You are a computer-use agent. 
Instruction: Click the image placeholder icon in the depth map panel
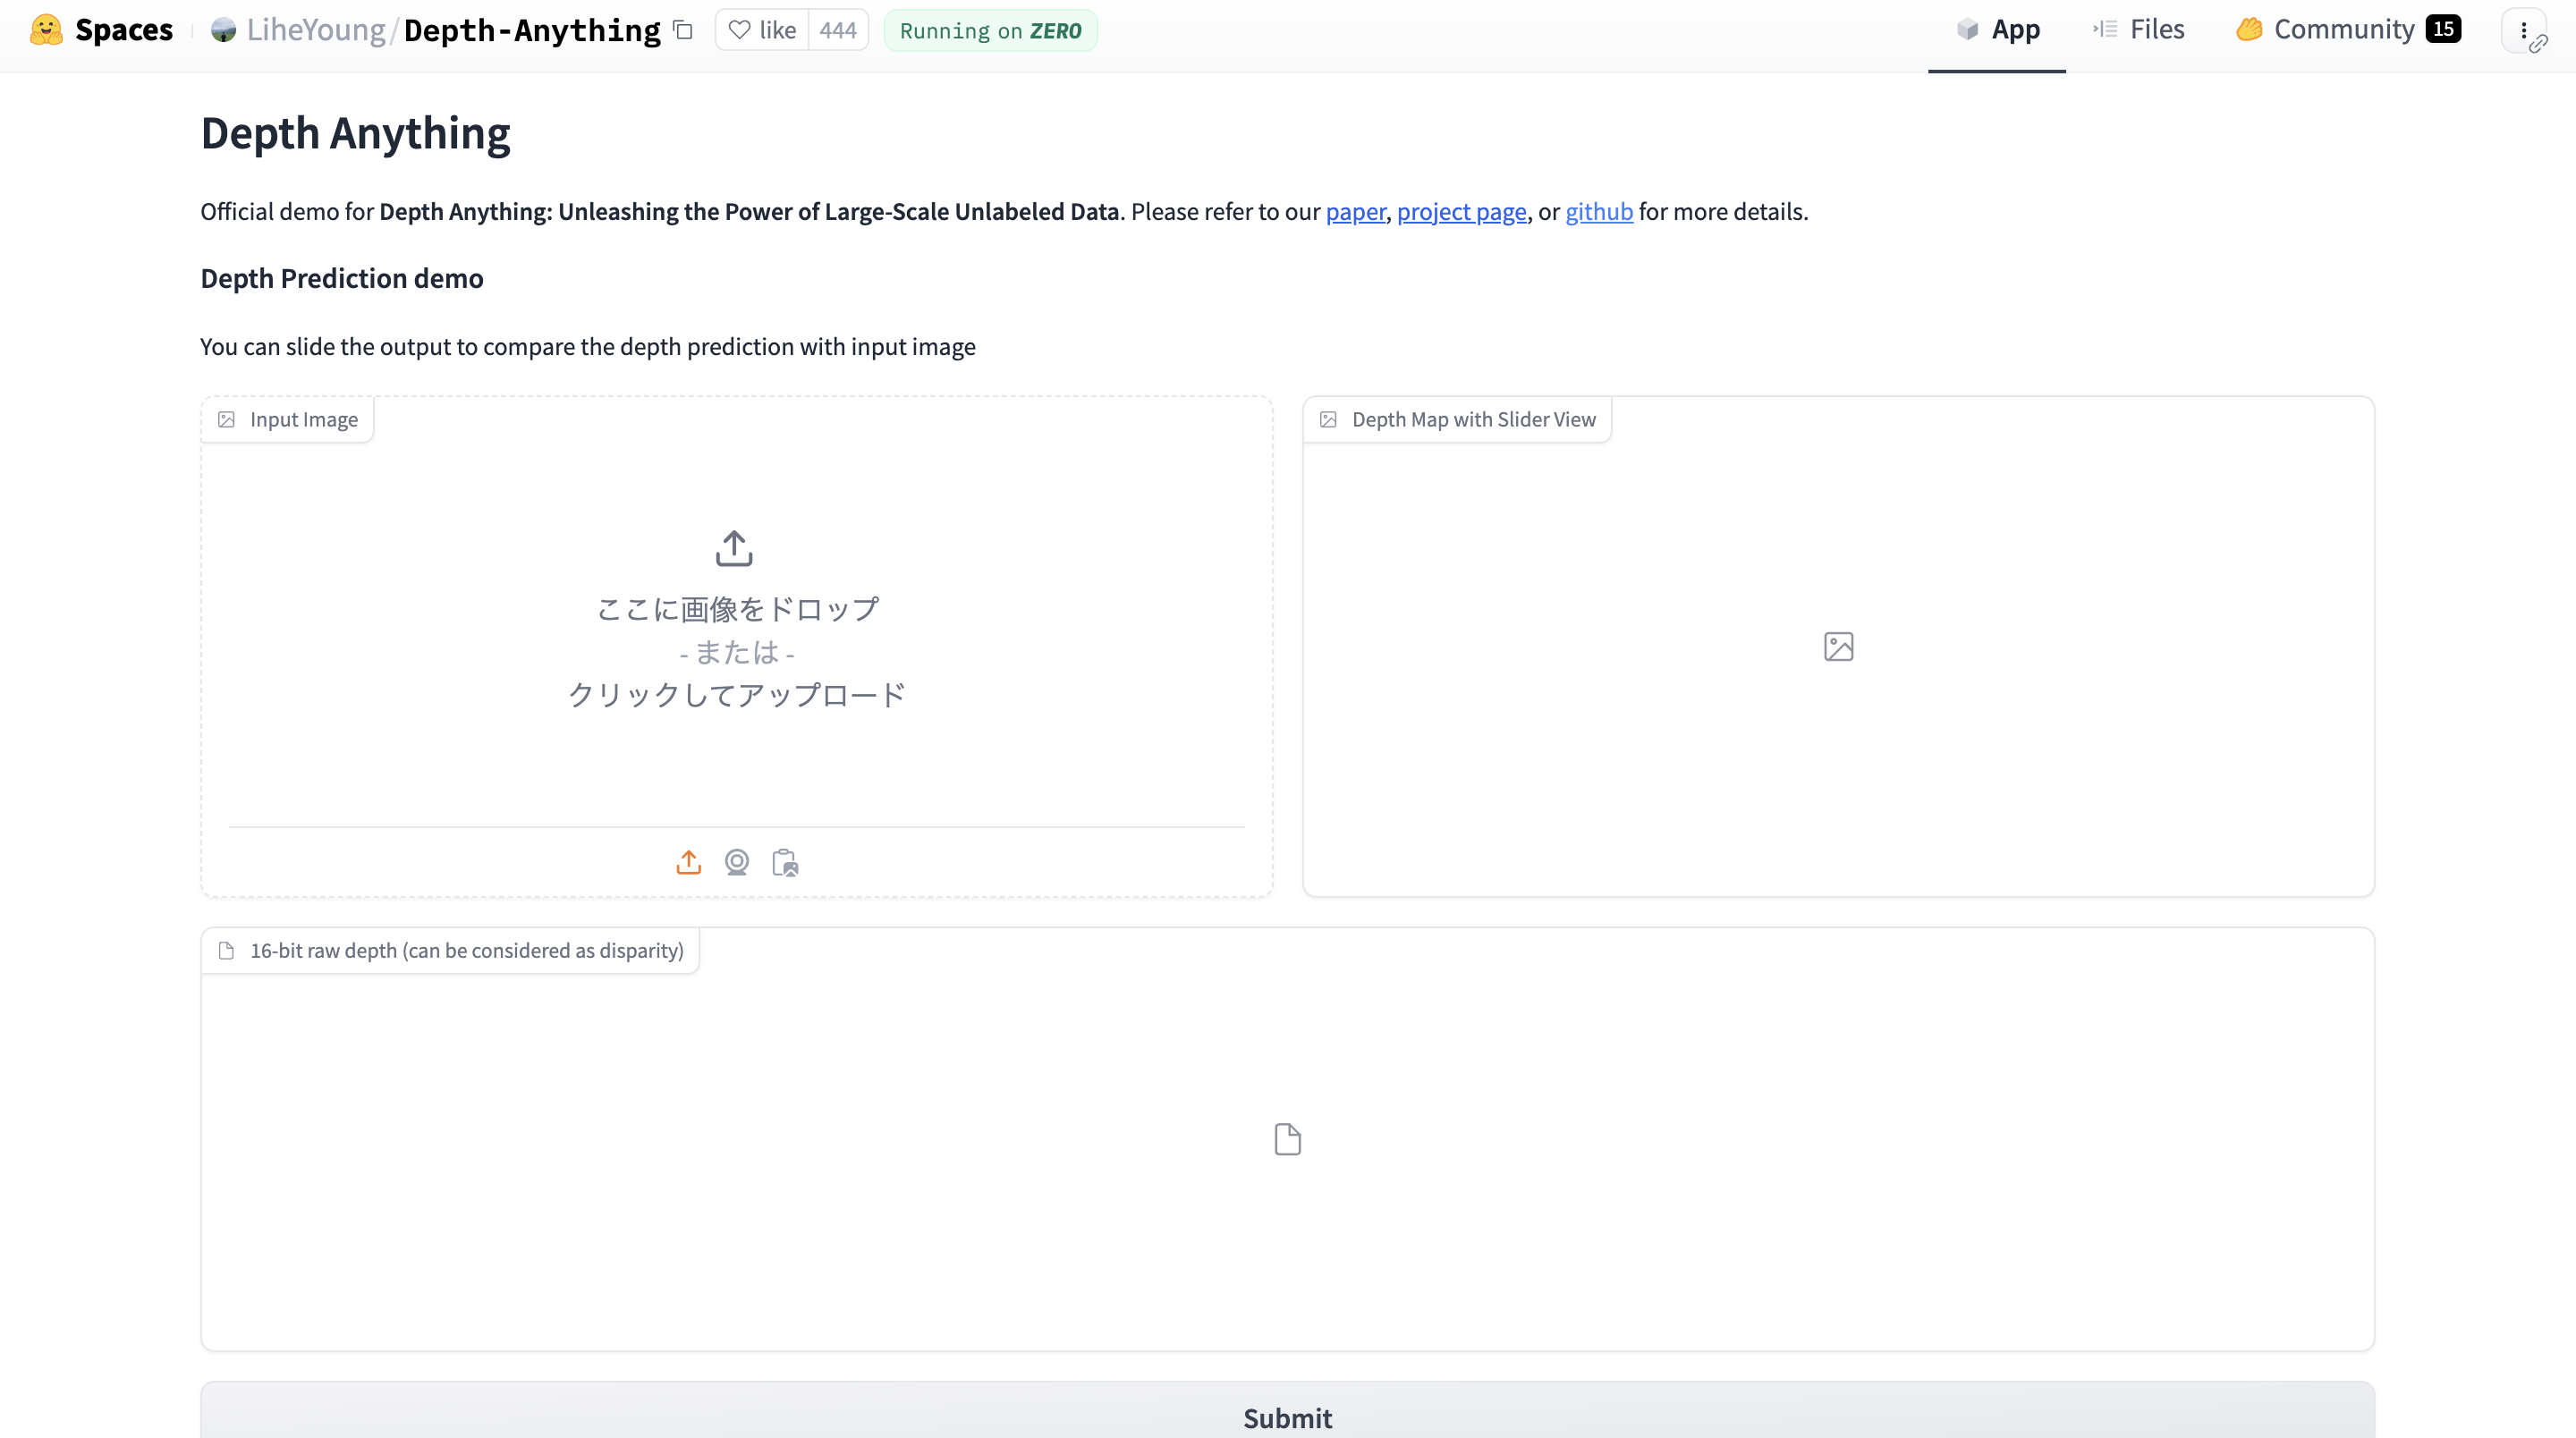tap(1838, 647)
